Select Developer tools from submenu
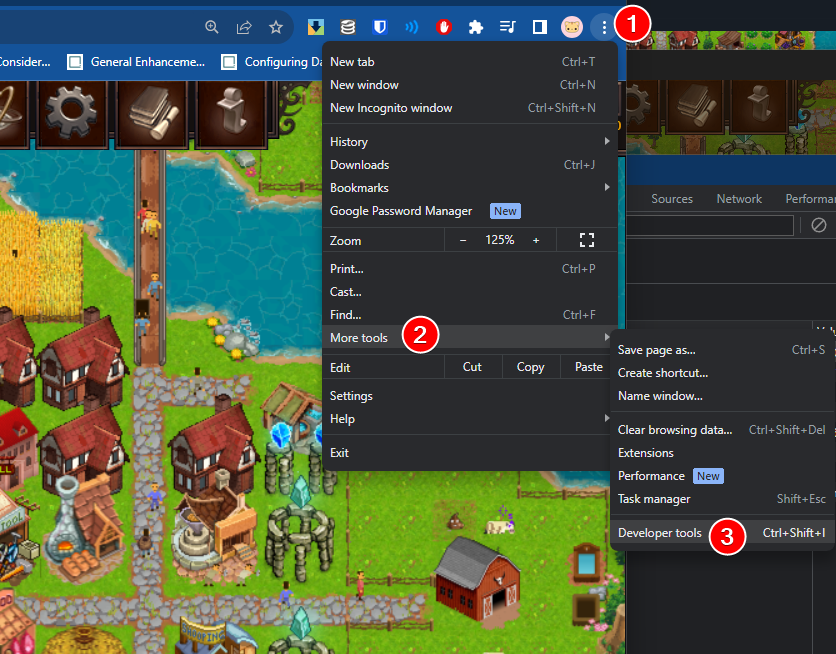 click(x=660, y=533)
